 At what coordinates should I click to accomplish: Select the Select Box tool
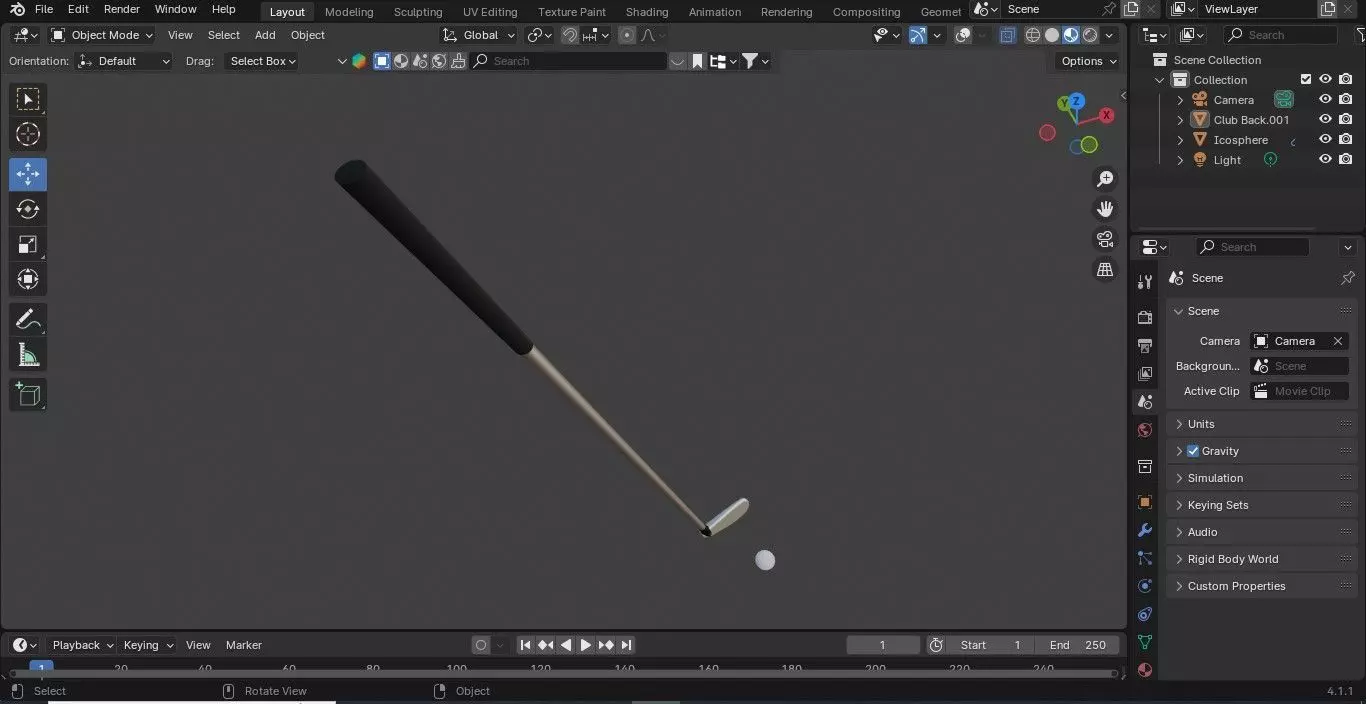click(28, 99)
